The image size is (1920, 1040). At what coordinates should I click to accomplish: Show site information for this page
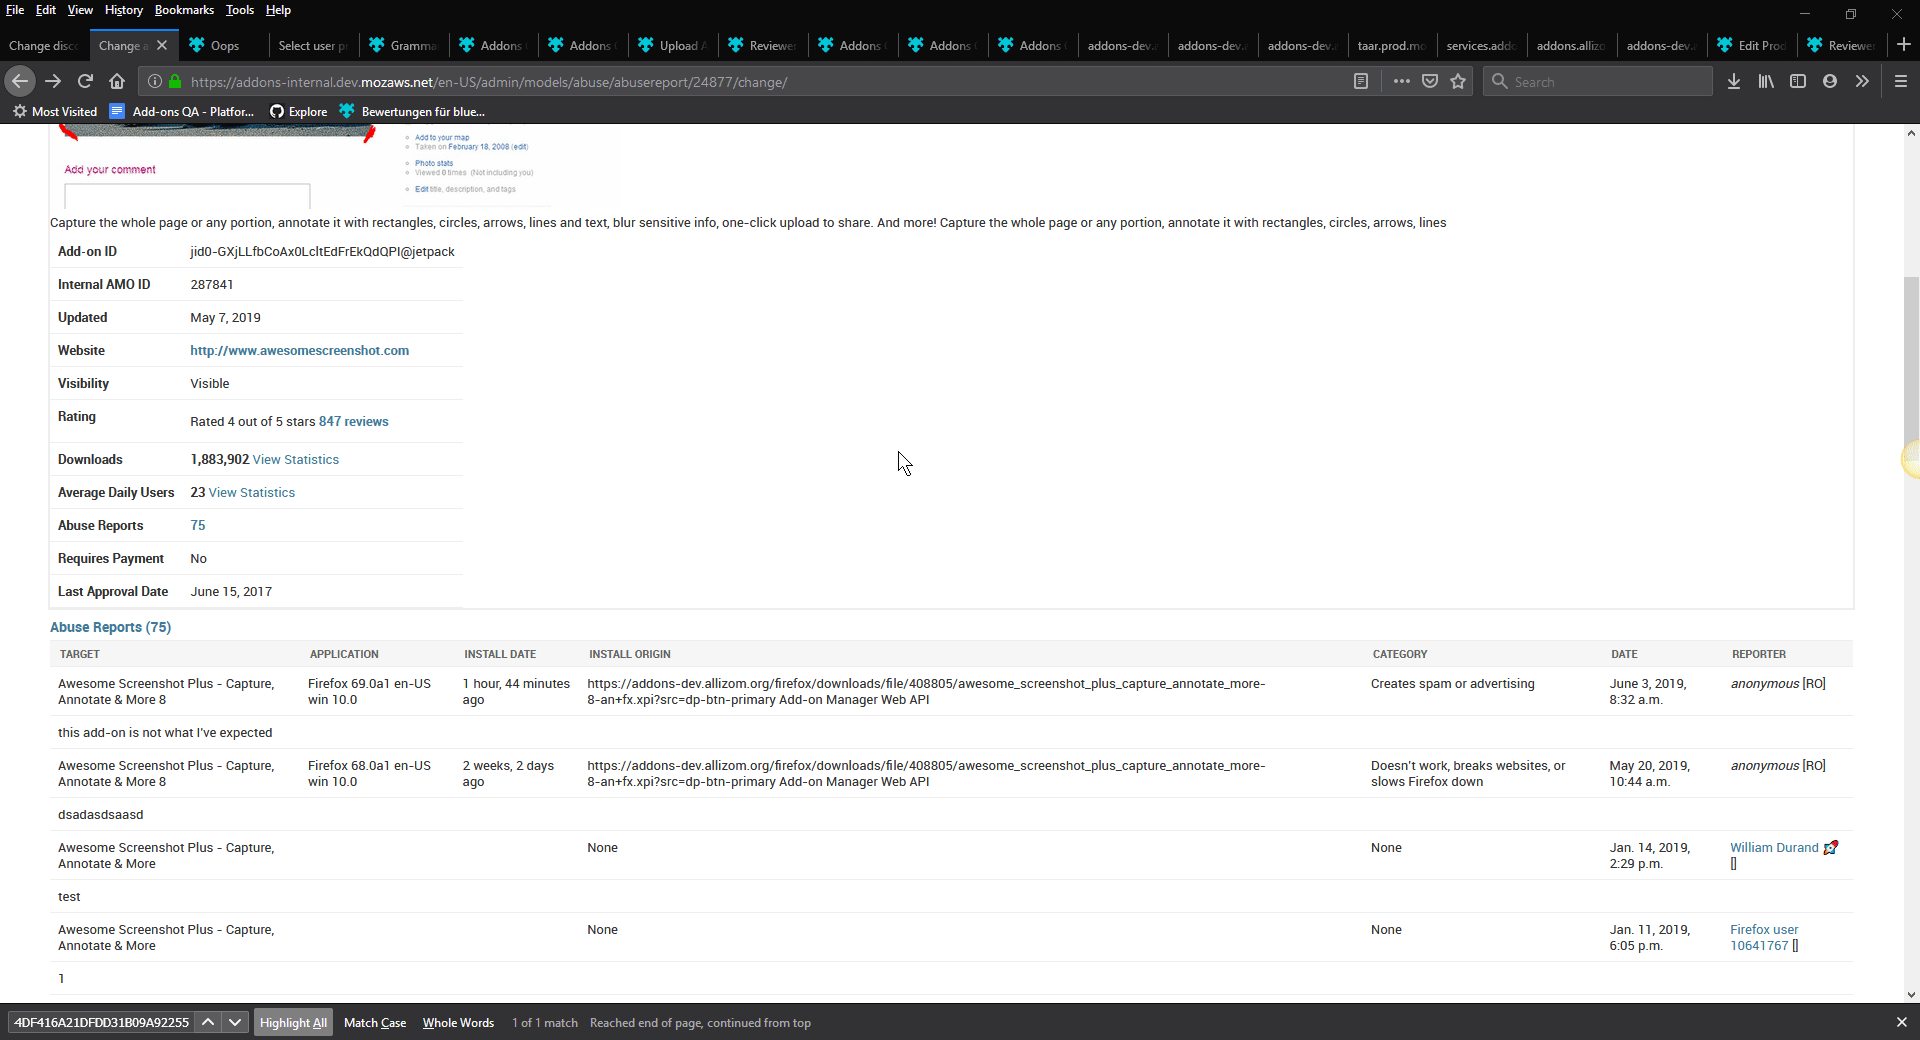tap(155, 82)
